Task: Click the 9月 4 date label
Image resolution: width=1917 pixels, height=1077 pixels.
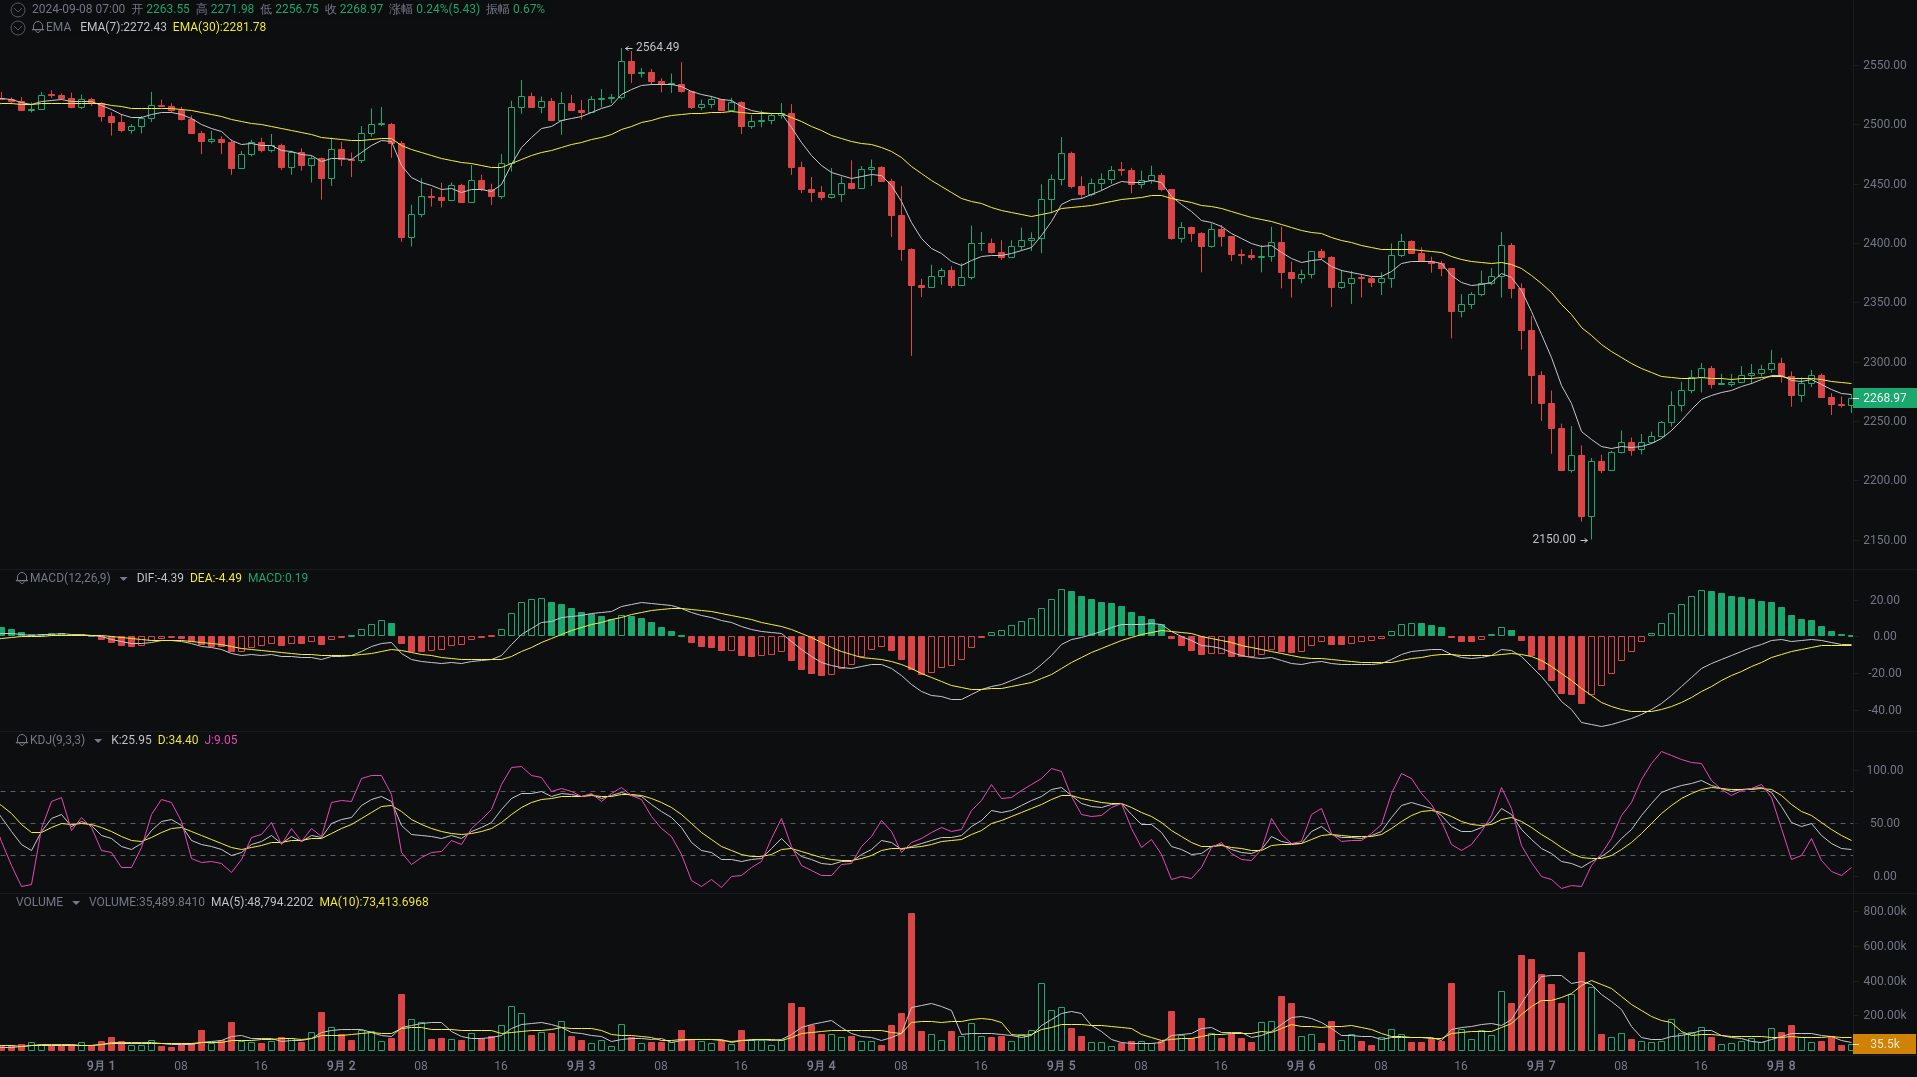Action: [821, 1066]
